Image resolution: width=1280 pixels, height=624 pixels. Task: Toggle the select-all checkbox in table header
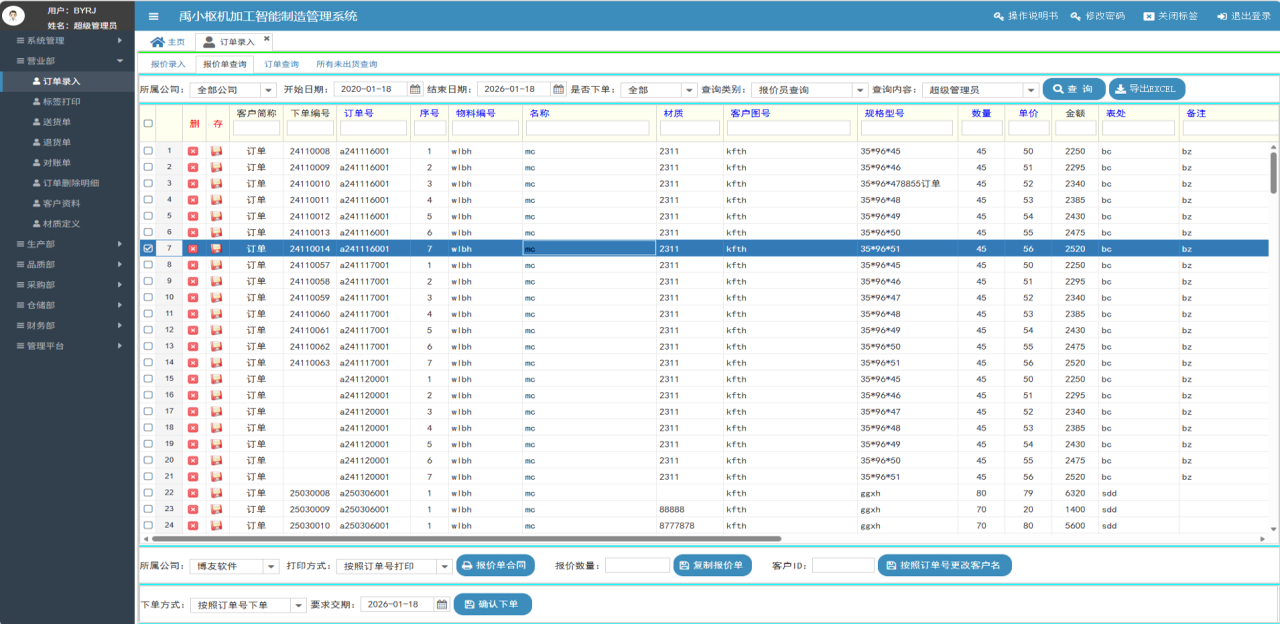point(148,124)
